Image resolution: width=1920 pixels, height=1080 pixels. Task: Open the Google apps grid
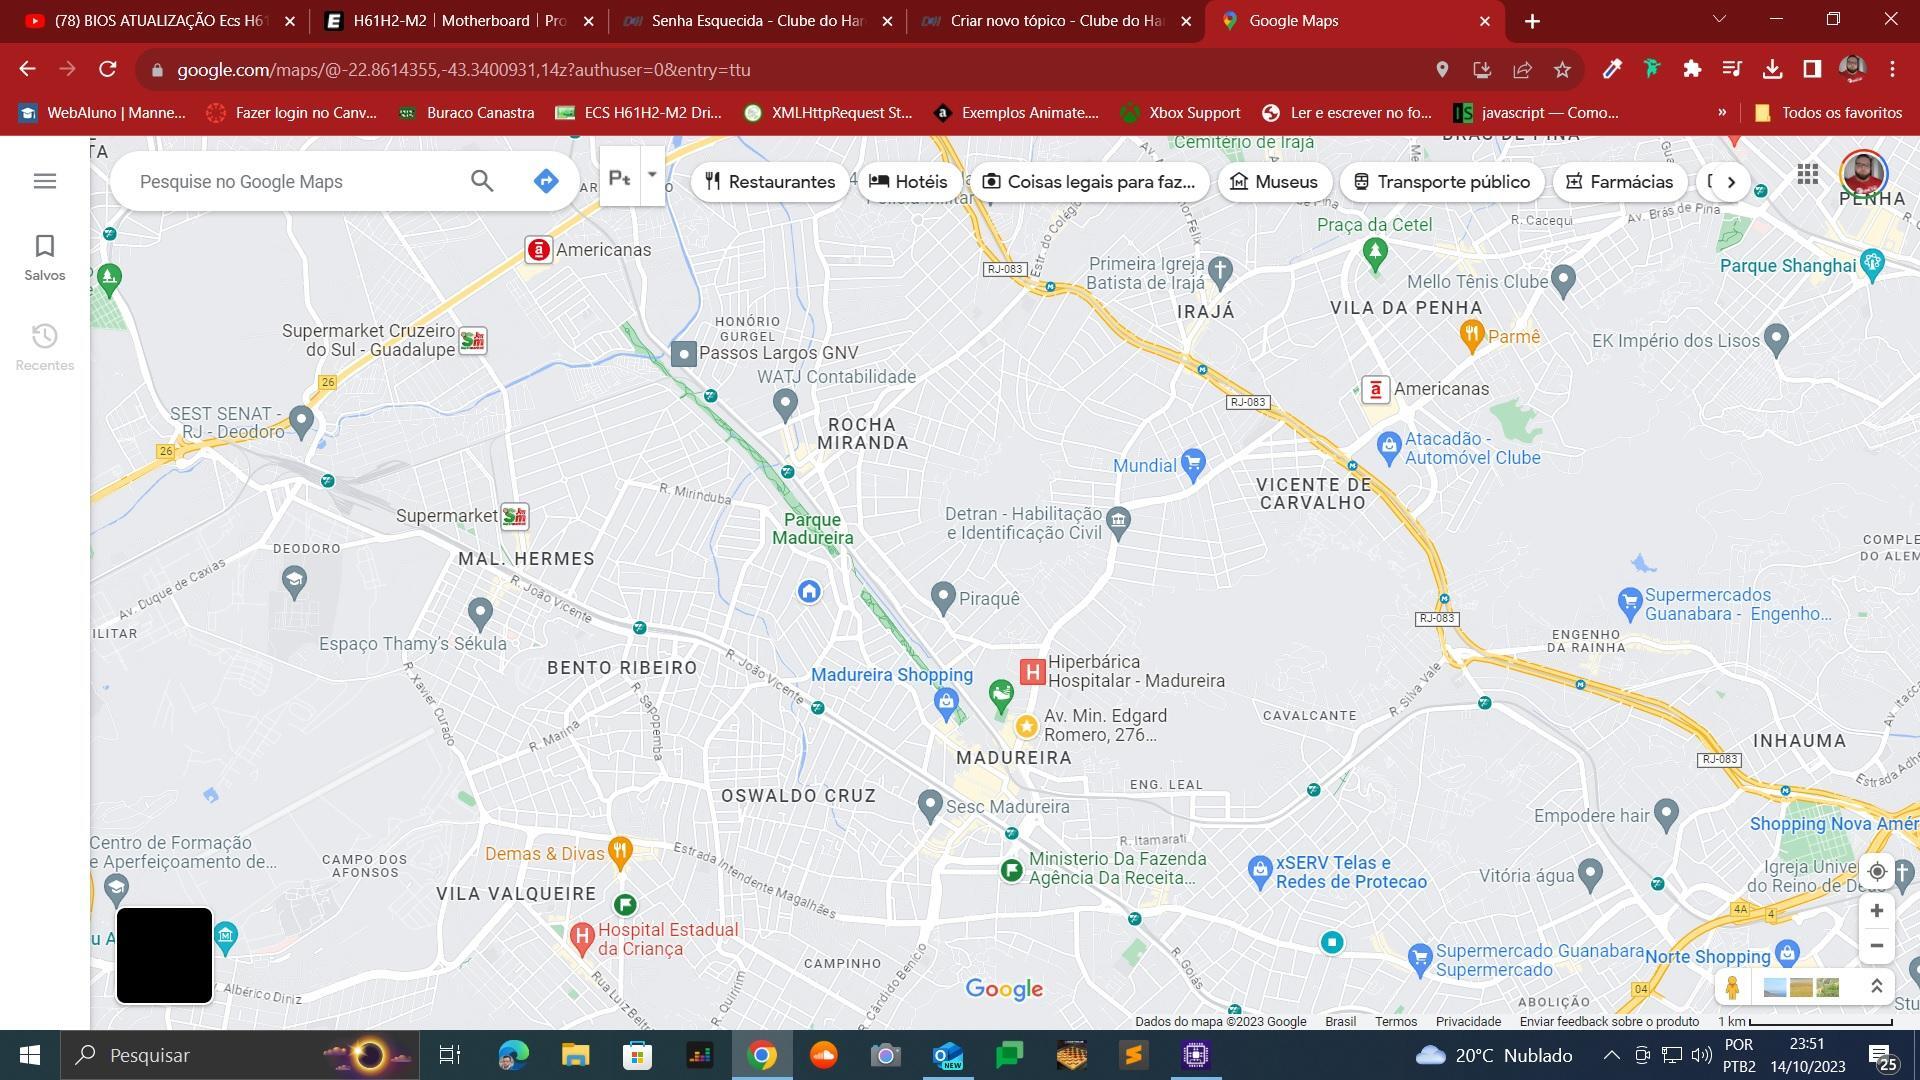pyautogui.click(x=1807, y=175)
